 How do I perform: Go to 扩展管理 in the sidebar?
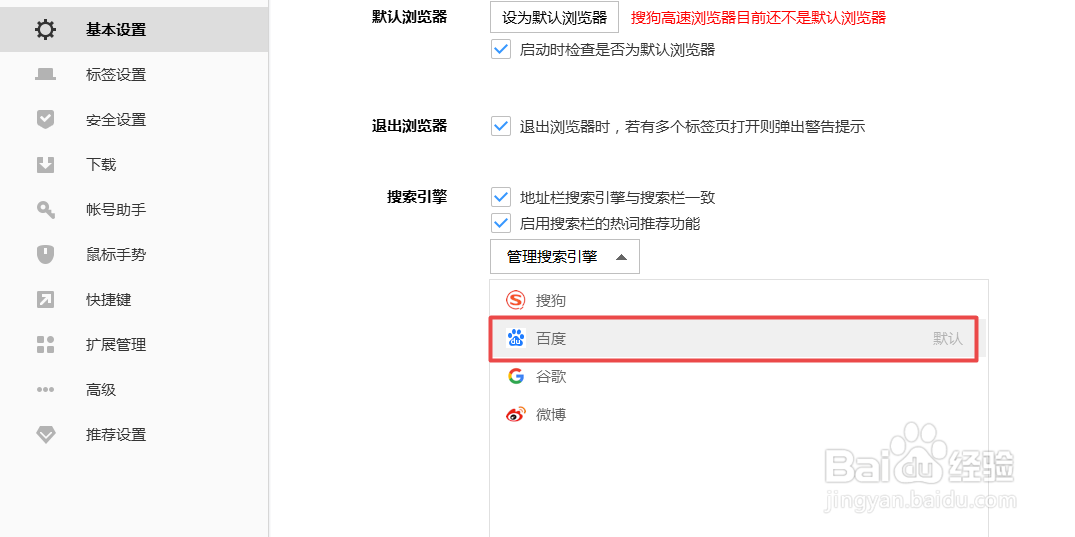point(134,344)
